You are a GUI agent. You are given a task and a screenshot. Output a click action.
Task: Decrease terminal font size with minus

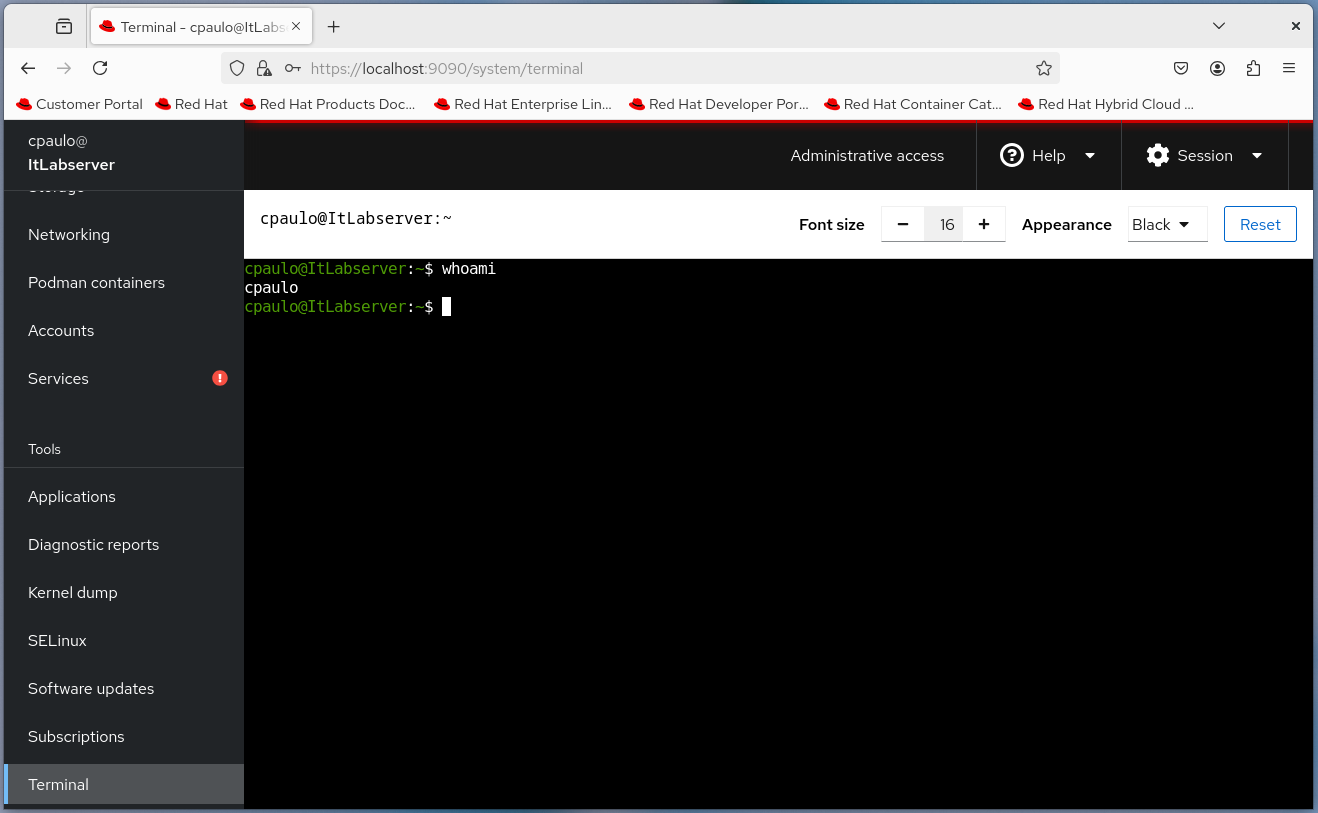click(x=903, y=224)
